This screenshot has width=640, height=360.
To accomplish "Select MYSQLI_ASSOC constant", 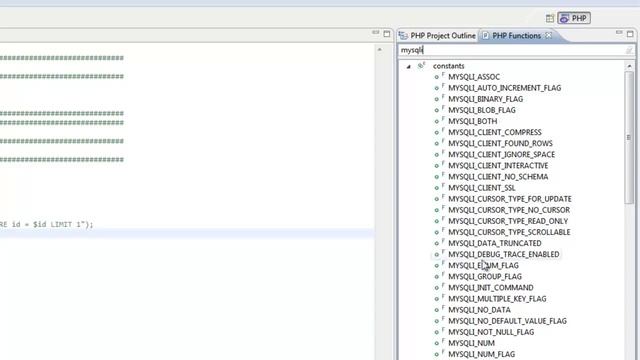I will [x=474, y=77].
